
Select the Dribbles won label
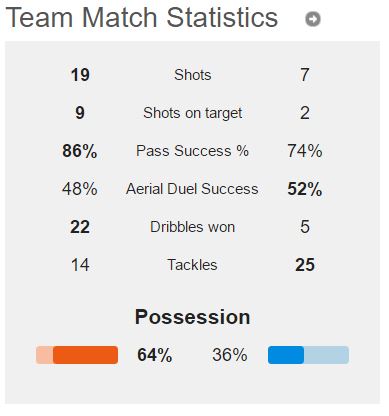(193, 227)
